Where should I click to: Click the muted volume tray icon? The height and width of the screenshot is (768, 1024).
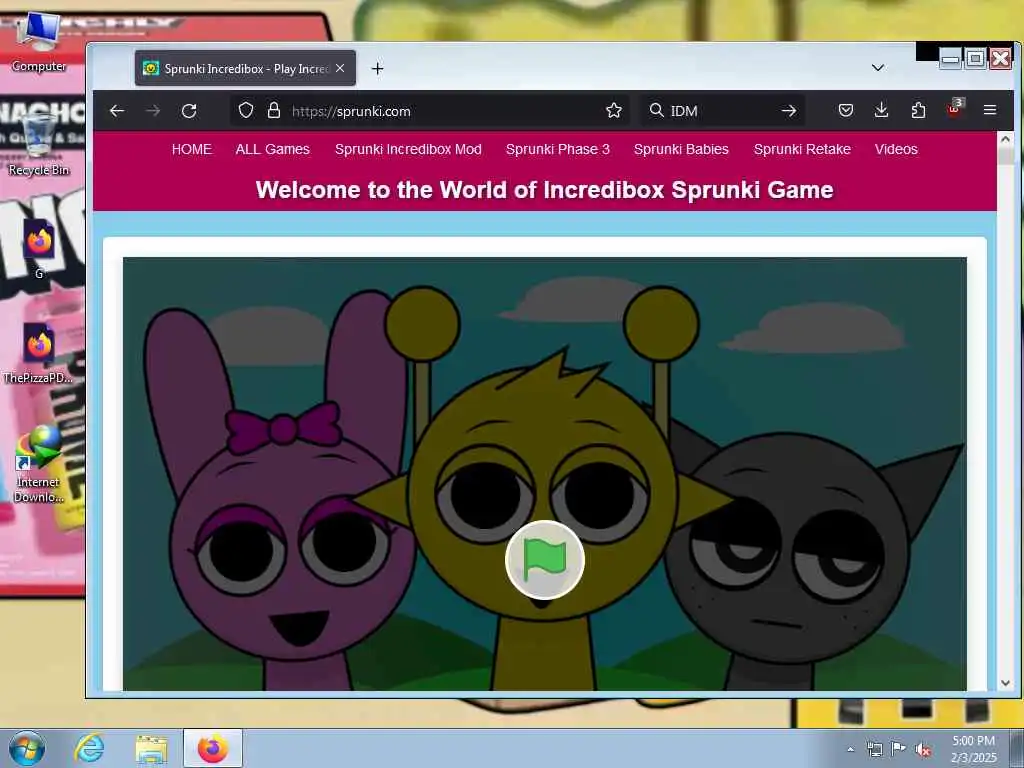(x=923, y=750)
